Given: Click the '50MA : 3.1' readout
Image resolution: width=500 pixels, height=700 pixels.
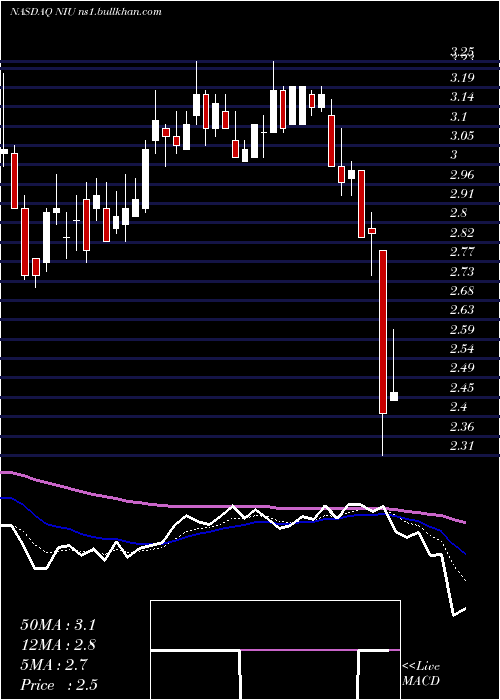Looking at the screenshot, I should pyautogui.click(x=58, y=625).
